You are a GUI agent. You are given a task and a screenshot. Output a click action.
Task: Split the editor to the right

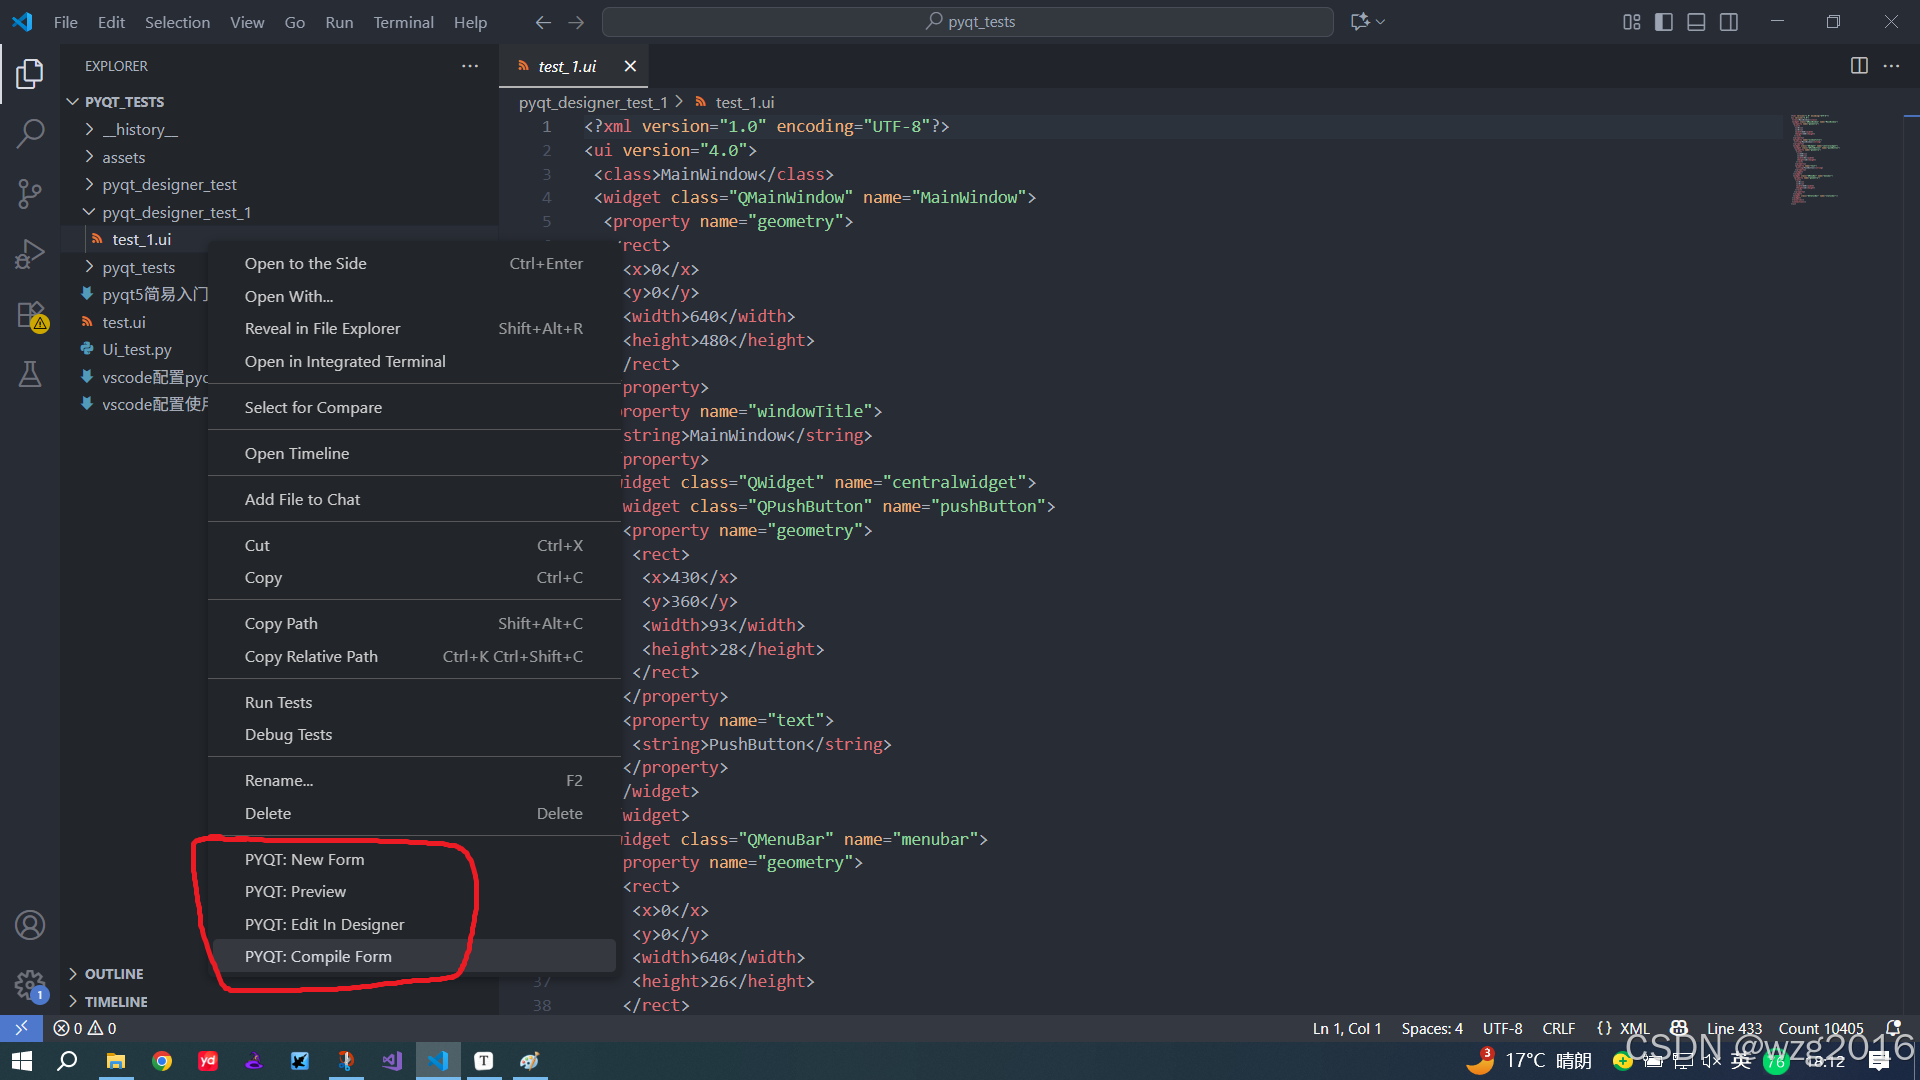pyautogui.click(x=1859, y=66)
